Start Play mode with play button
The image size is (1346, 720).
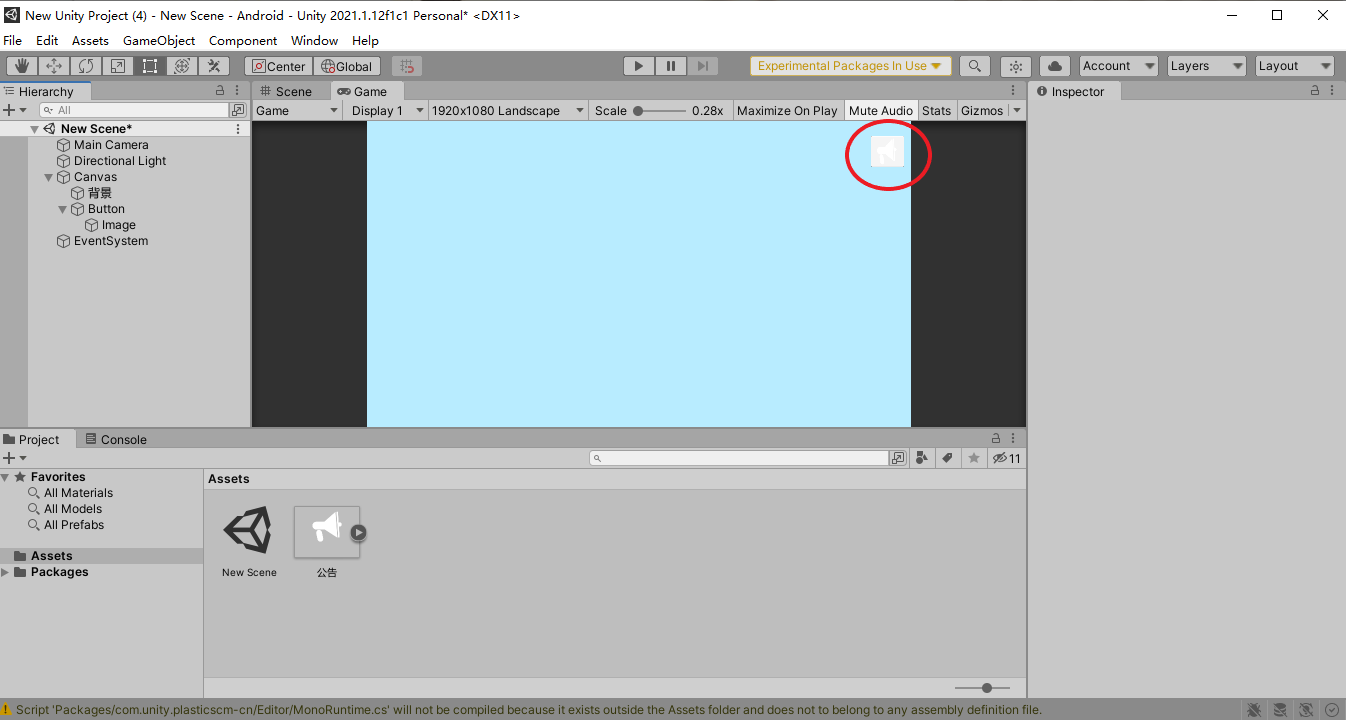pyautogui.click(x=638, y=66)
